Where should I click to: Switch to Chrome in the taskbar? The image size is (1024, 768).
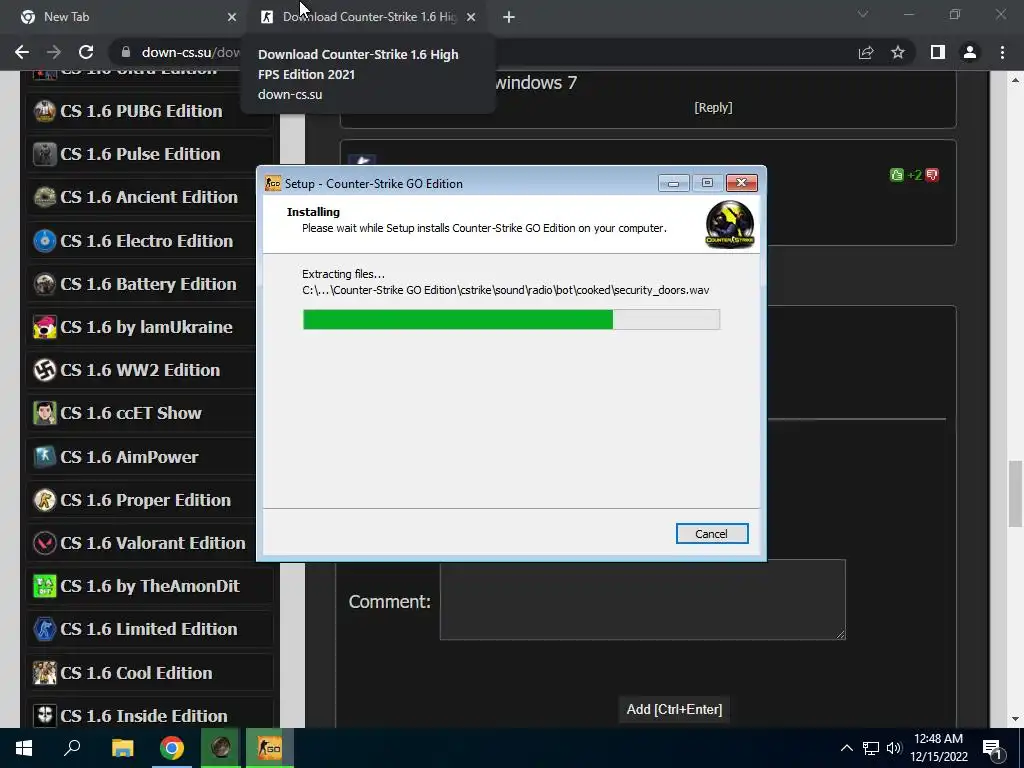172,748
